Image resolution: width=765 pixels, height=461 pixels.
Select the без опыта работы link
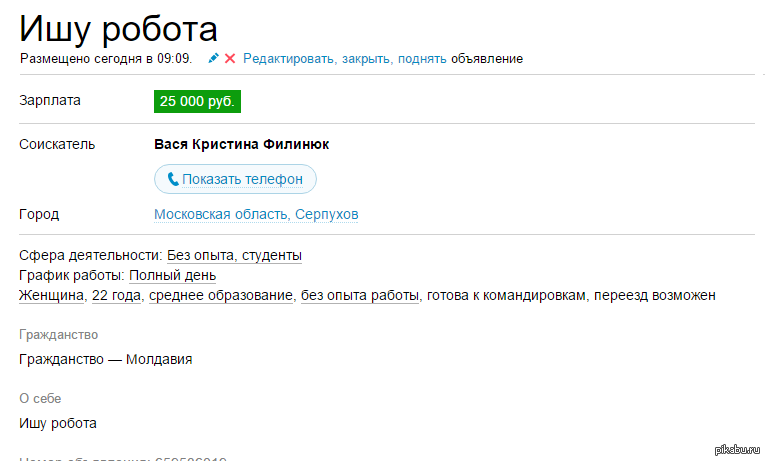coord(360,295)
